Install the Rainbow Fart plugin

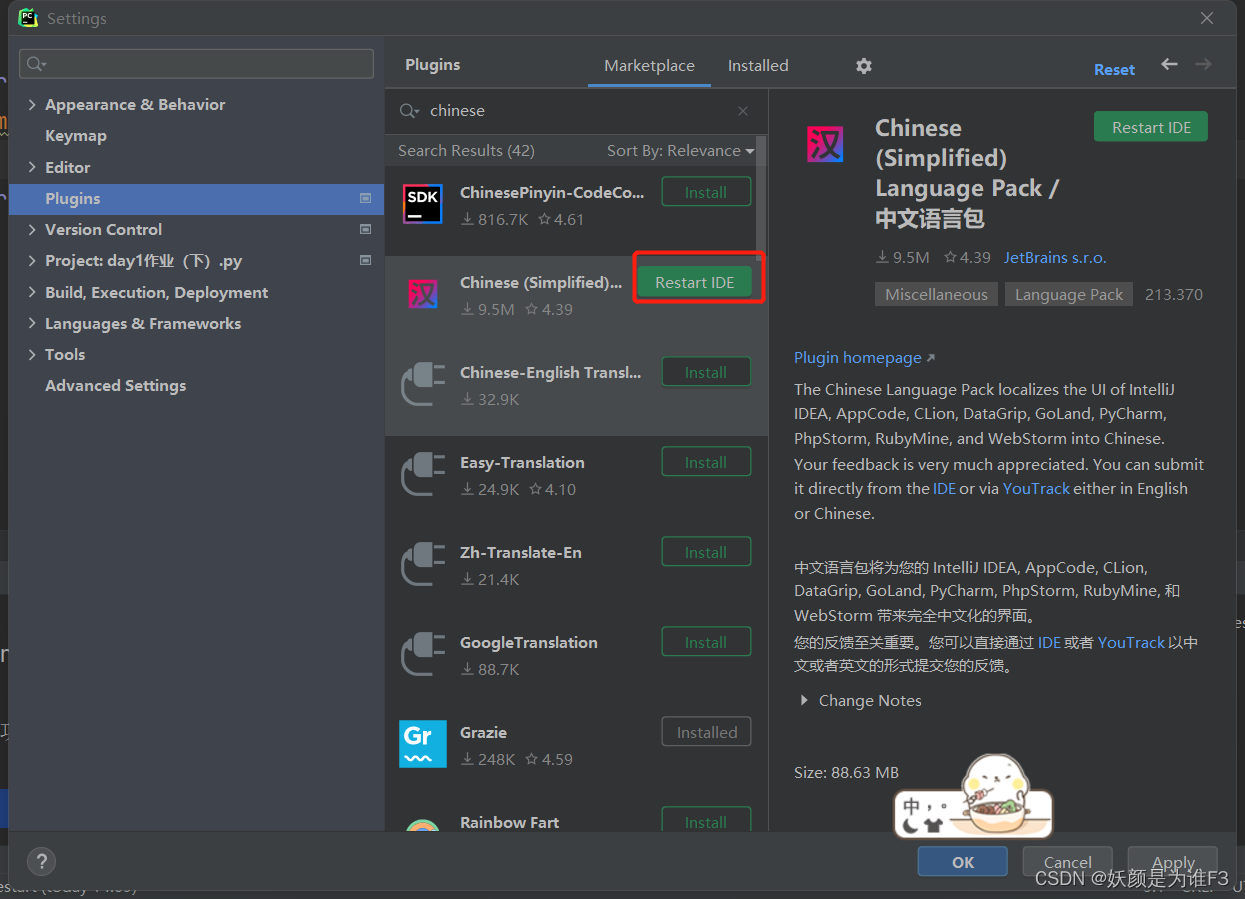coord(706,820)
